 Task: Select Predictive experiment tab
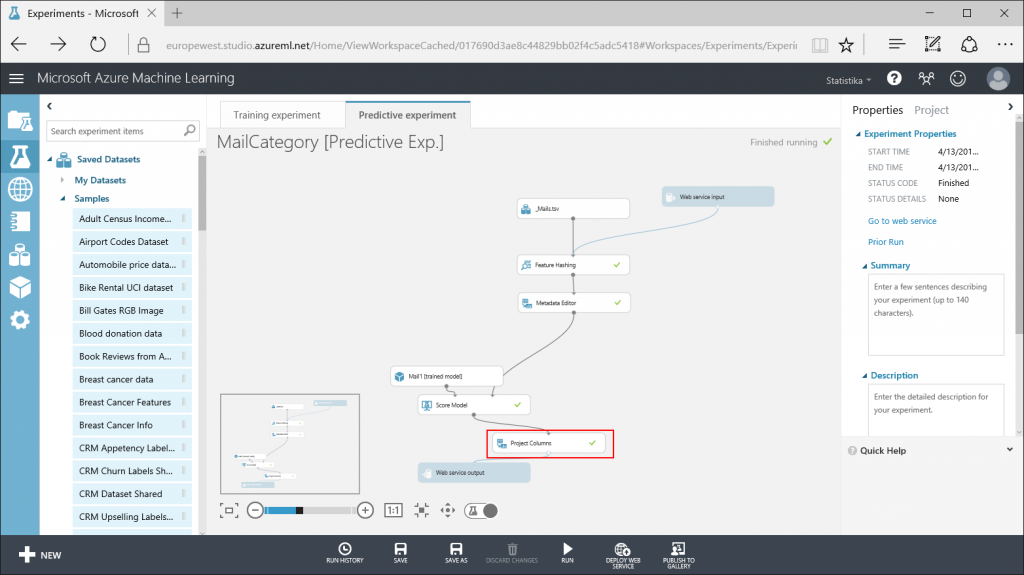[x=408, y=115]
